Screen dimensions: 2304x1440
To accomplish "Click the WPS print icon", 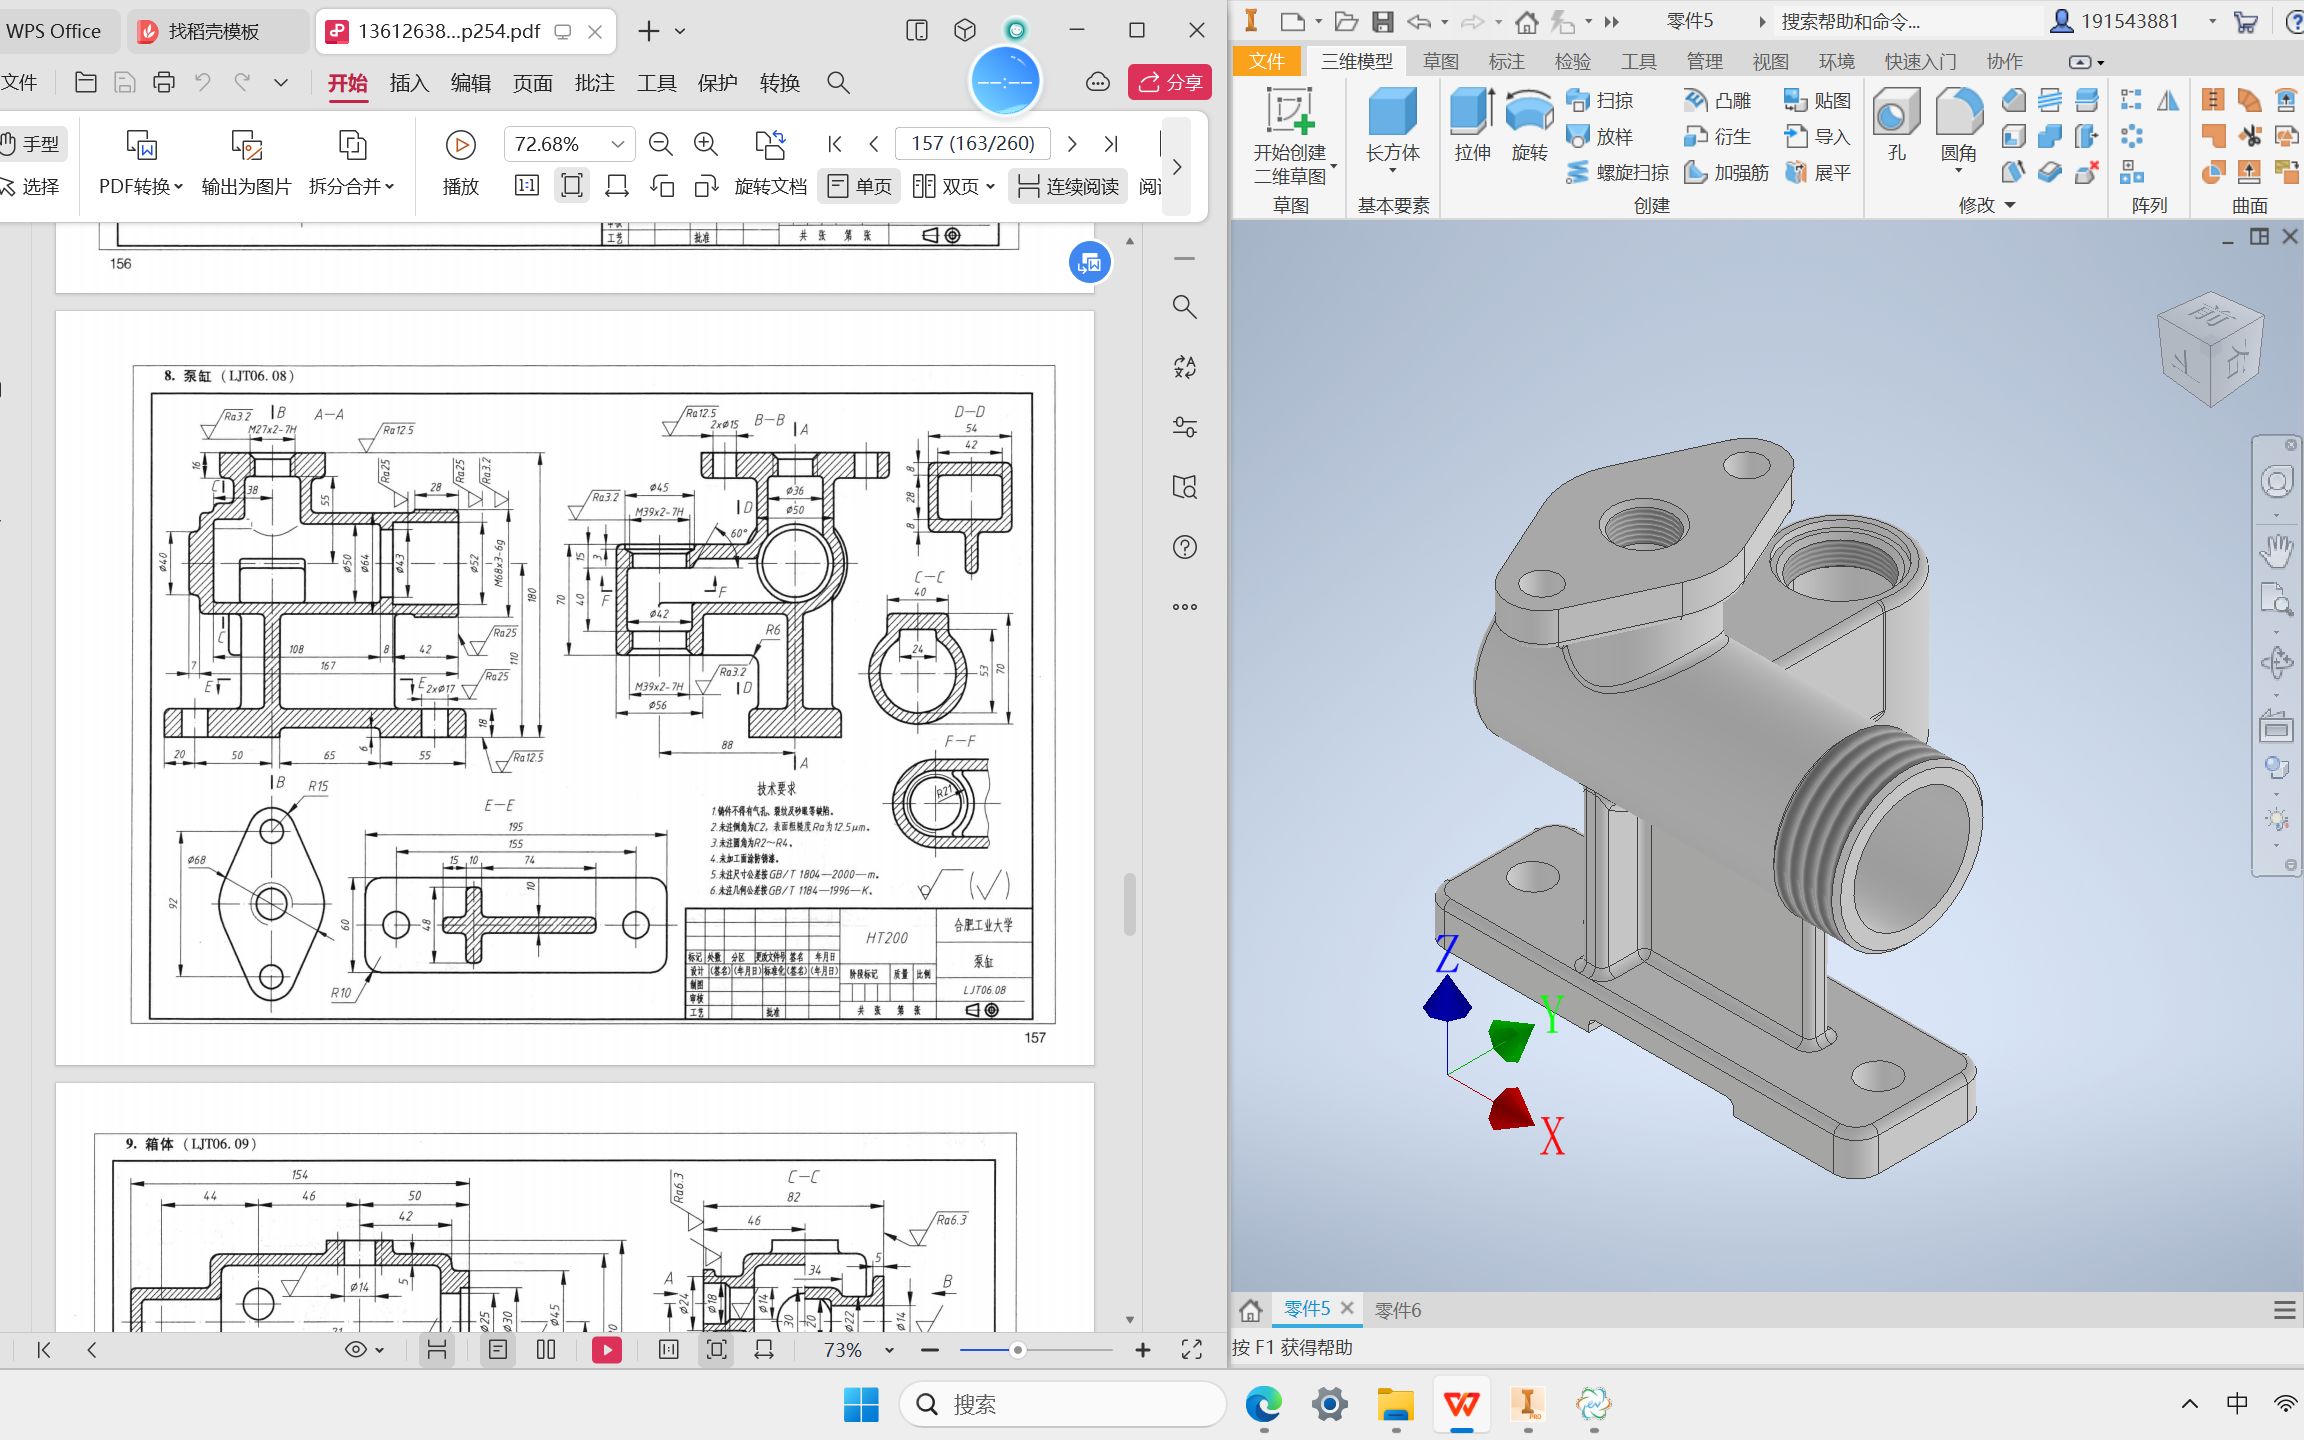I will coord(164,82).
